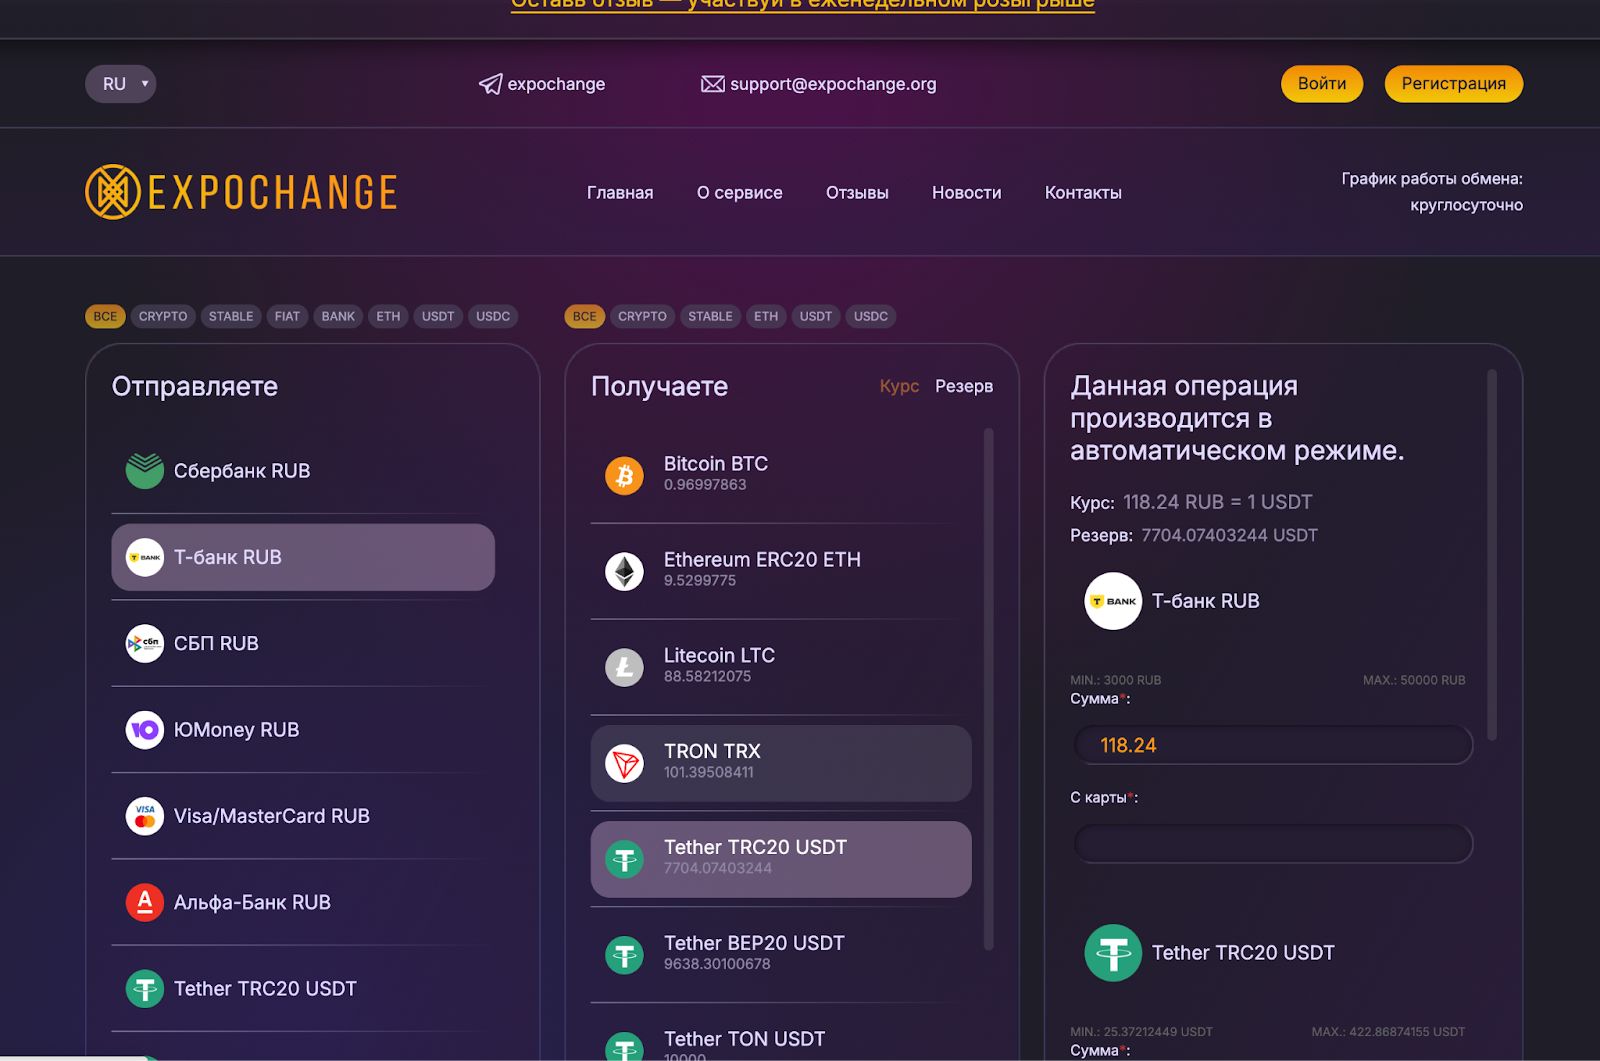Open the Отзывы menu item
This screenshot has height=1061, width=1600.
click(857, 193)
